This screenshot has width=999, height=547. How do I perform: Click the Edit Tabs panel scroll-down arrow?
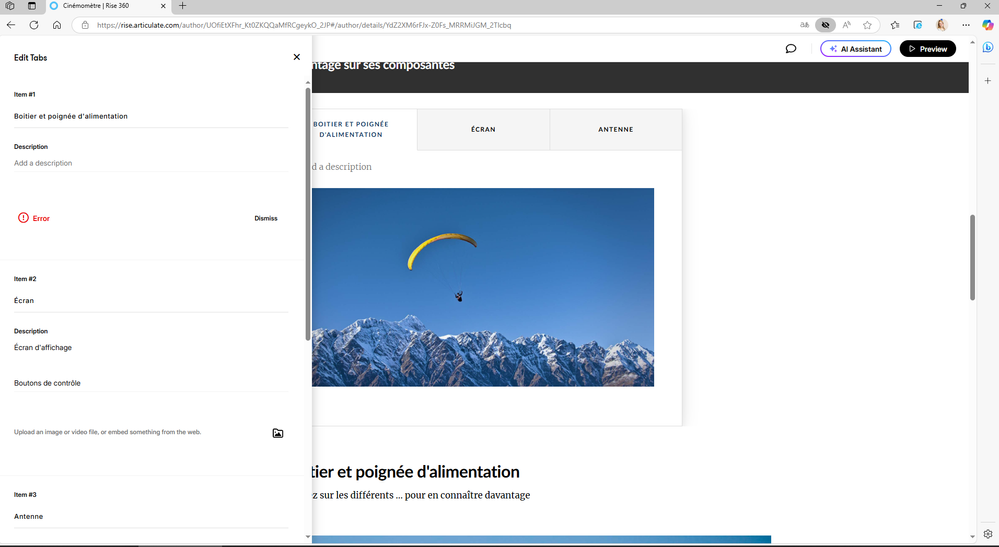(x=308, y=537)
